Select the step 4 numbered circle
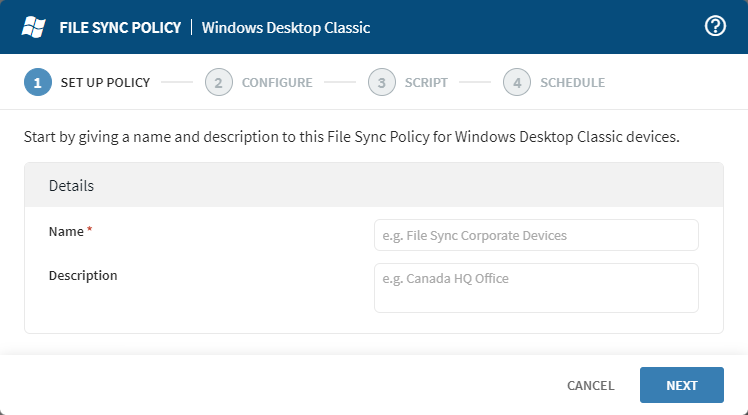The image size is (748, 415). point(517,82)
